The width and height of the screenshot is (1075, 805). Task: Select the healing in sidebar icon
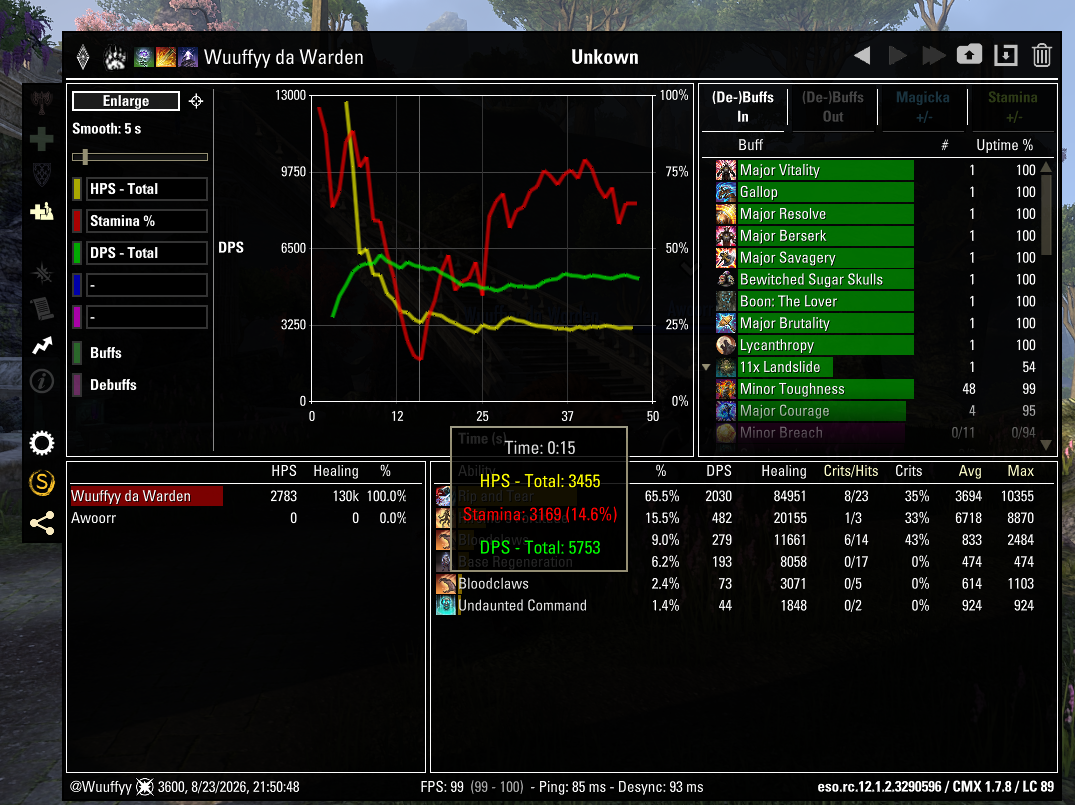point(42,211)
